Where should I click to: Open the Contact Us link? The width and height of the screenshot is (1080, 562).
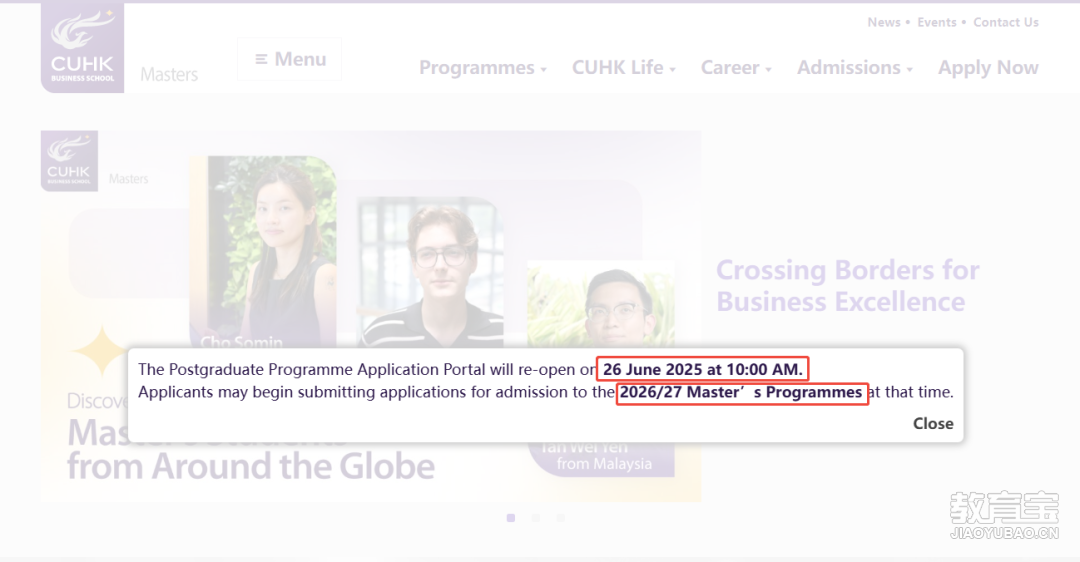[1006, 22]
